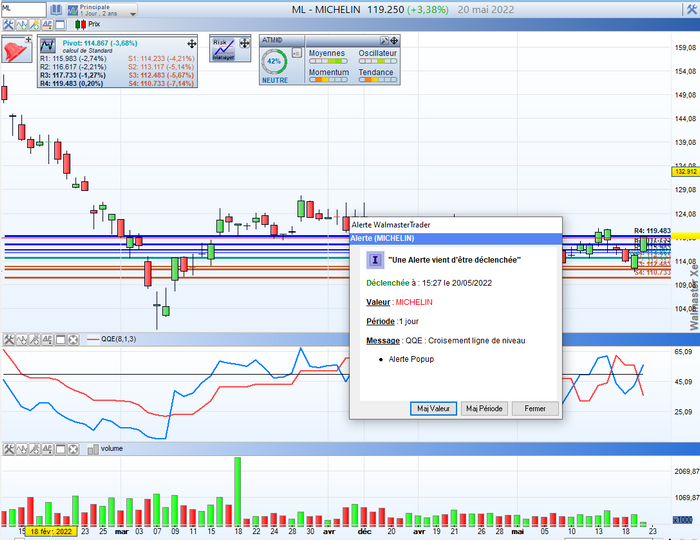The width and height of the screenshot is (700, 540).
Task: Maximize the QQE panel
Action: 60,340
